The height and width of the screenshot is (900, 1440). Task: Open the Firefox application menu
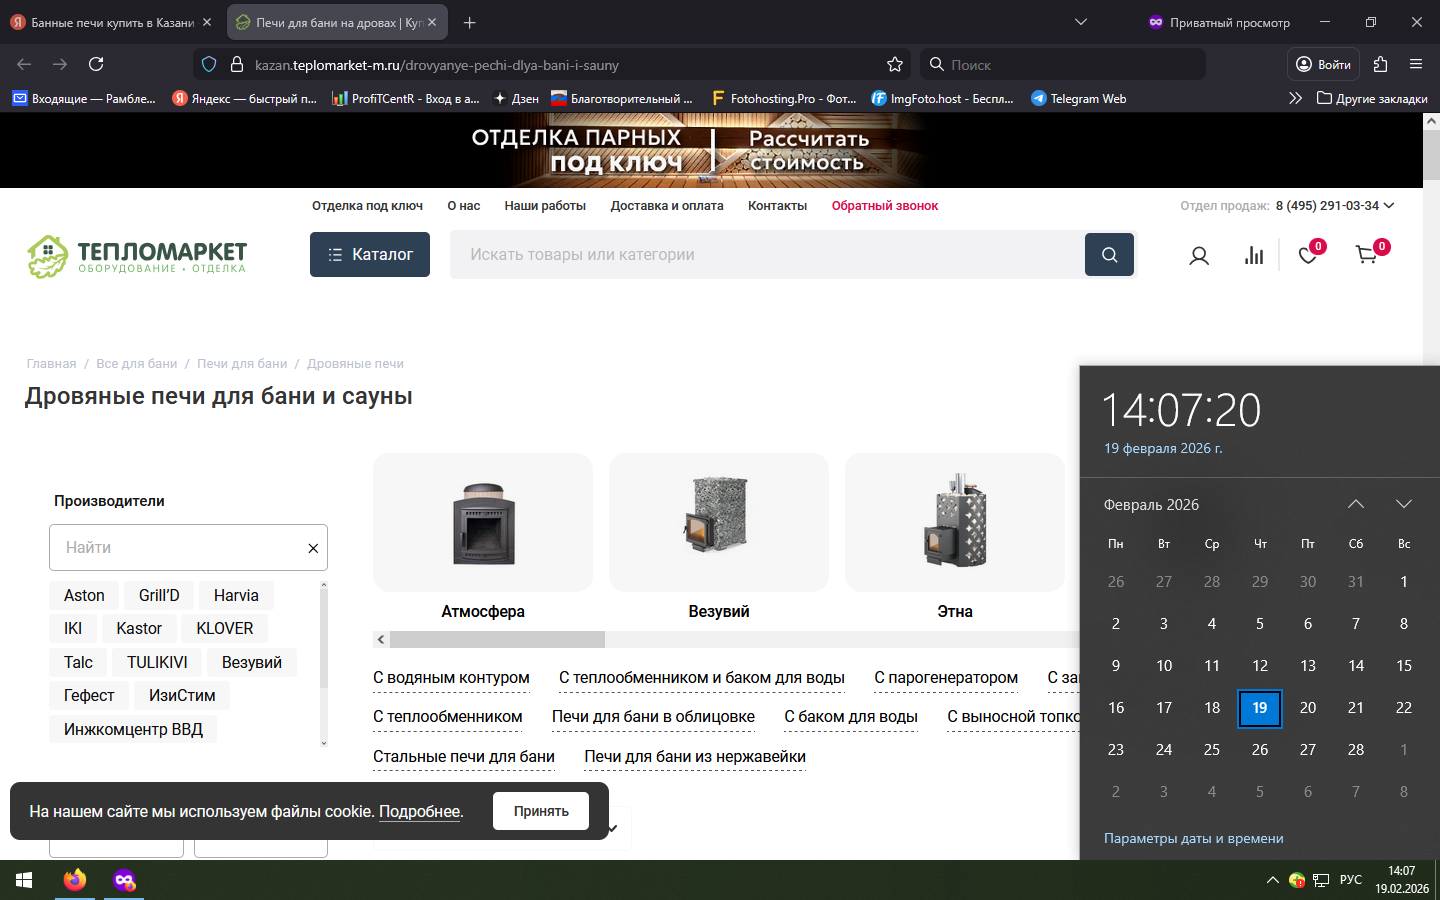pos(1416,64)
